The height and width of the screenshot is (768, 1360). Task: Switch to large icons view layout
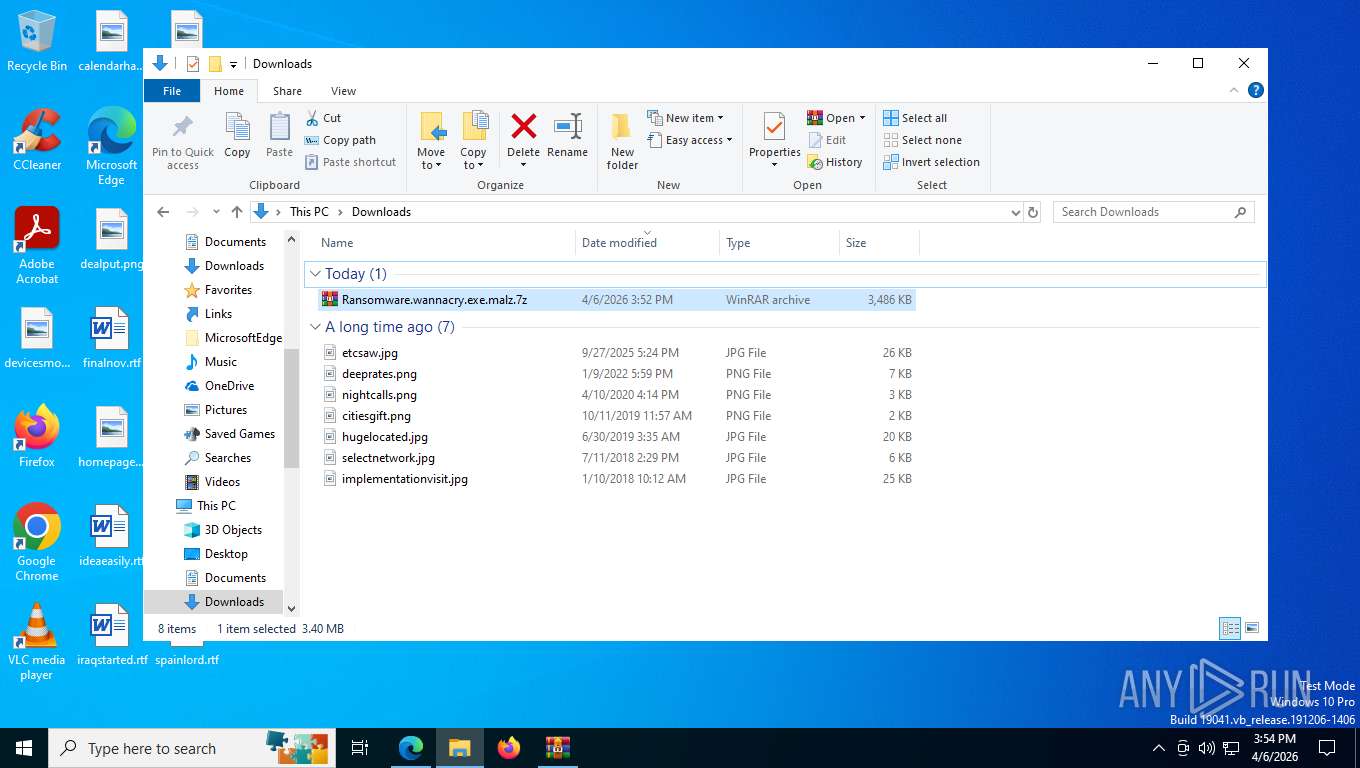pos(1250,629)
